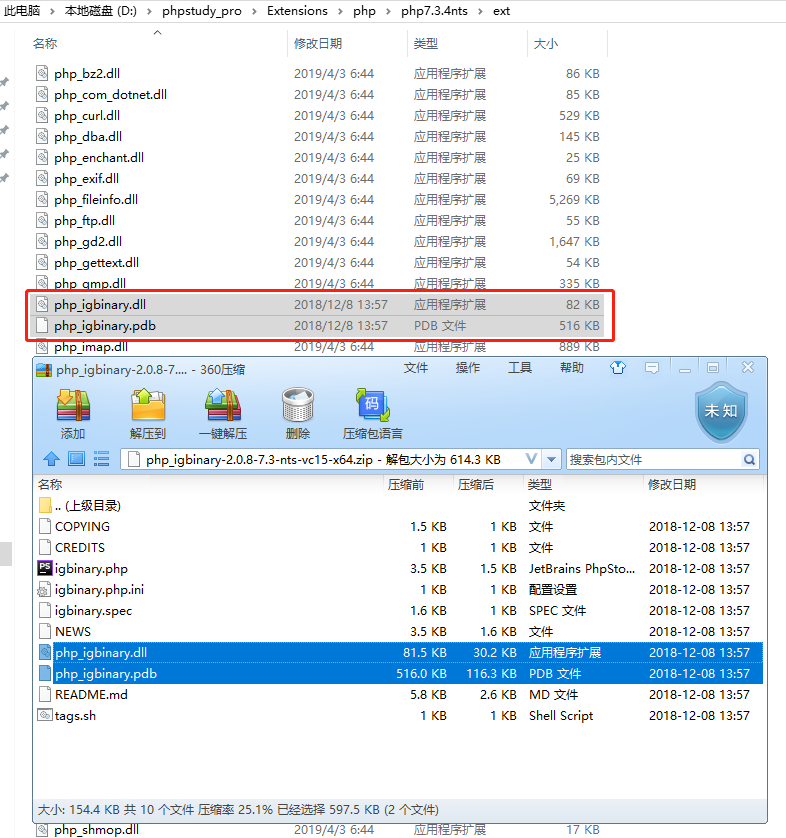Go up one level with the blue arrow

(x=51, y=459)
